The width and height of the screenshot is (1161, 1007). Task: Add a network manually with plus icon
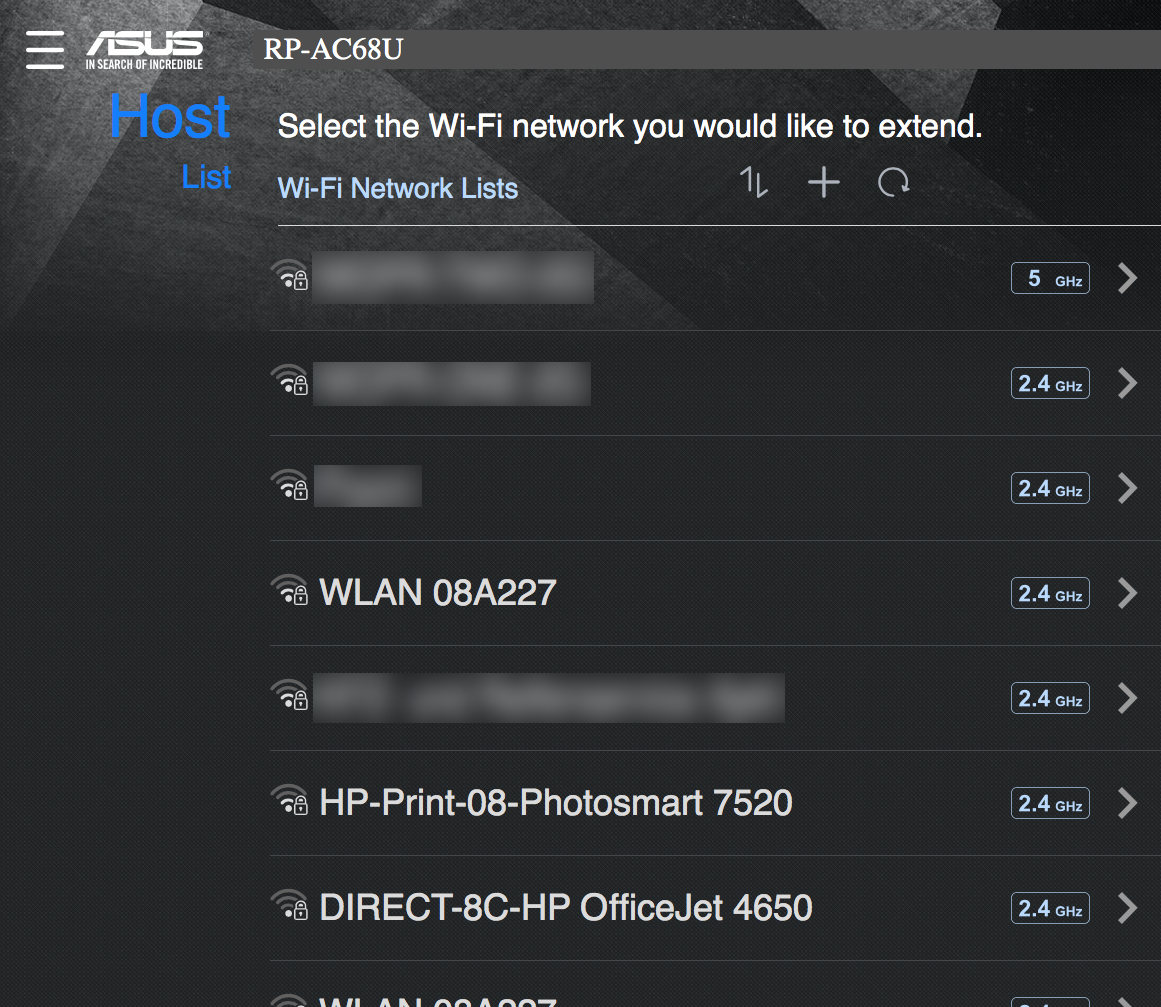pyautogui.click(x=823, y=182)
